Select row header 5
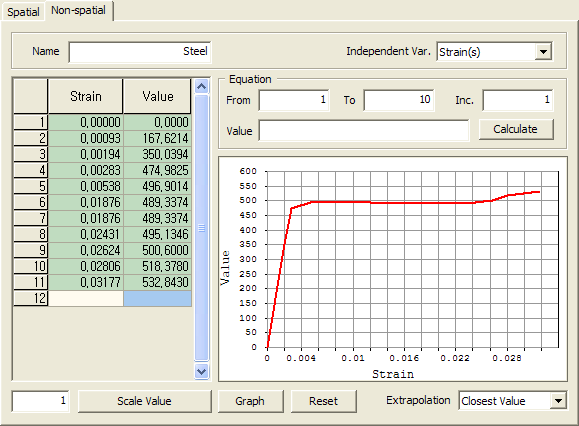This screenshot has height=426, width=579. coord(31,186)
